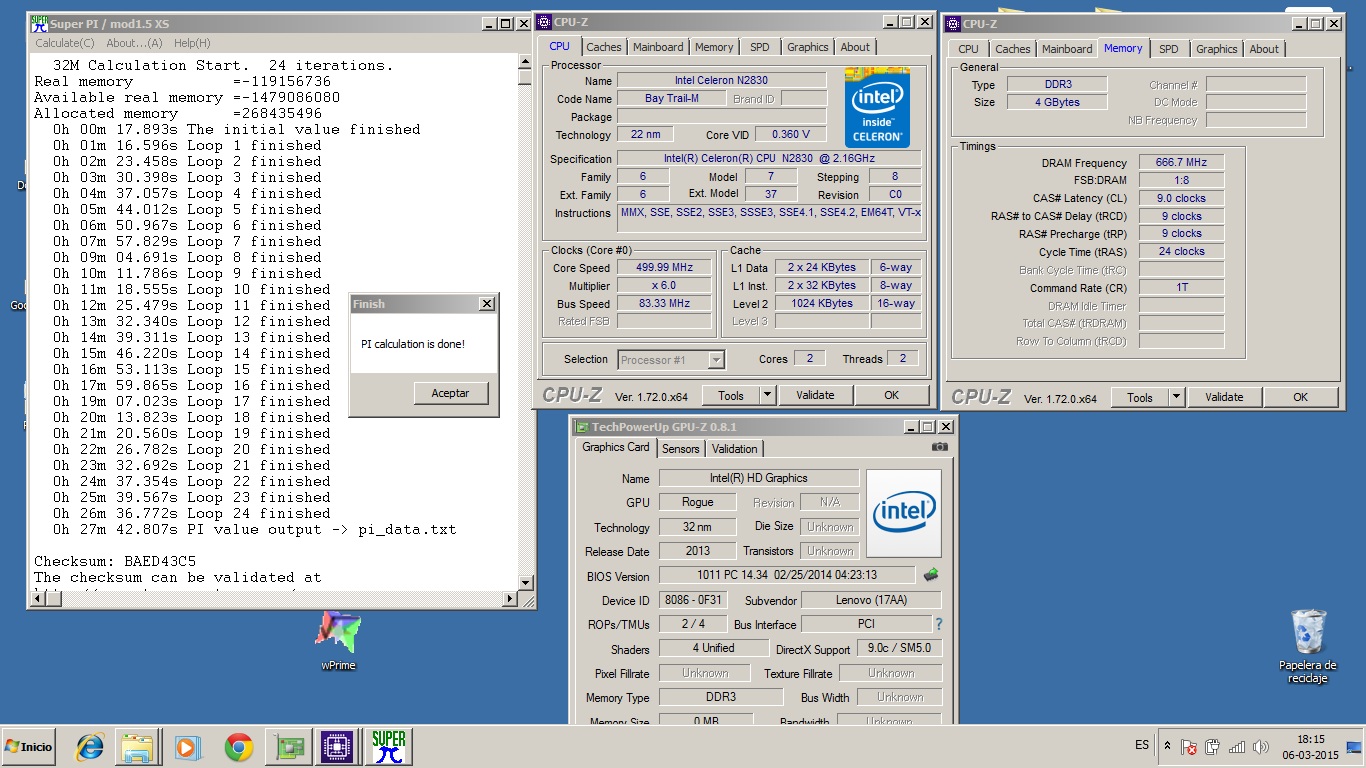Open the volume speaker tray icon
1366x768 pixels.
click(1260, 747)
